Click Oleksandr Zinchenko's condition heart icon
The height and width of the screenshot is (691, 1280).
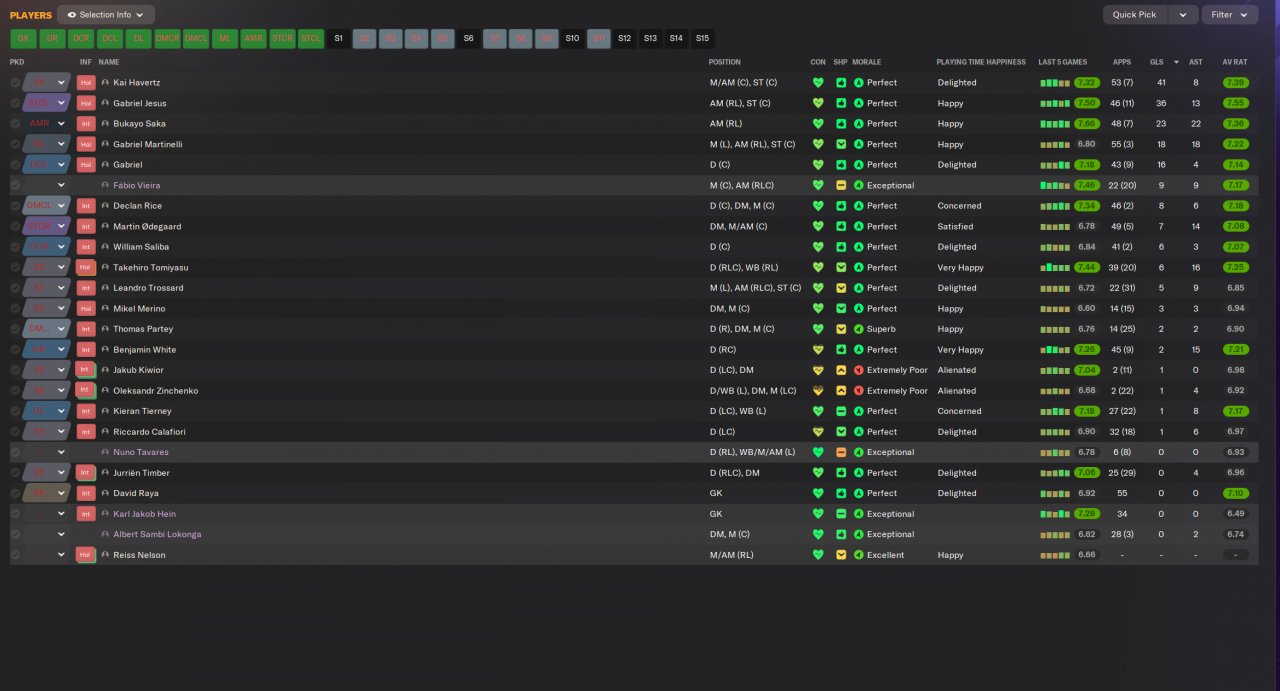[x=818, y=391]
